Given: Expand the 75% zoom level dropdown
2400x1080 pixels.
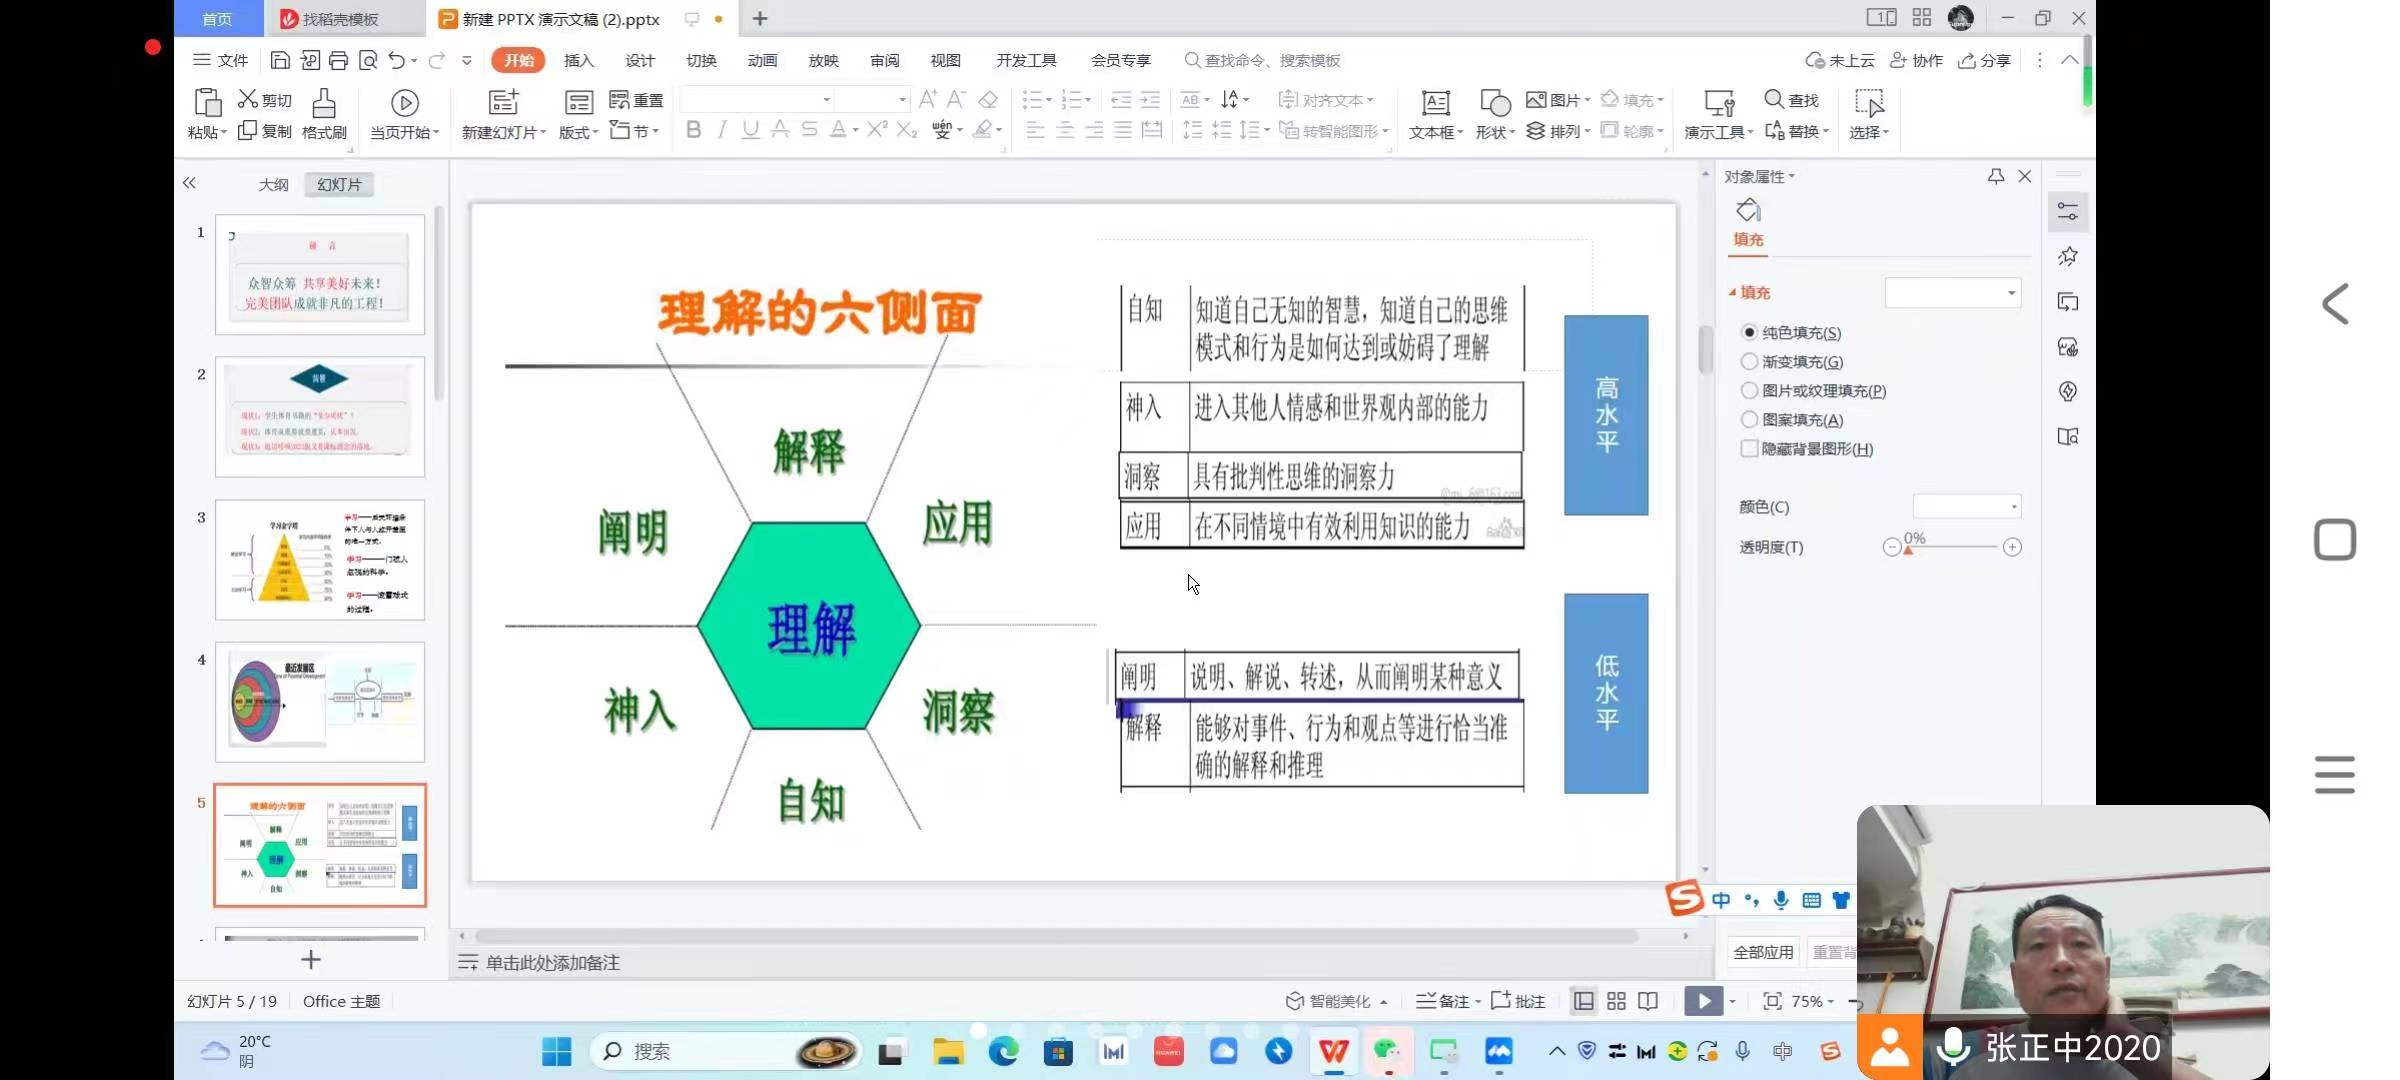Looking at the screenshot, I should click(1831, 1002).
